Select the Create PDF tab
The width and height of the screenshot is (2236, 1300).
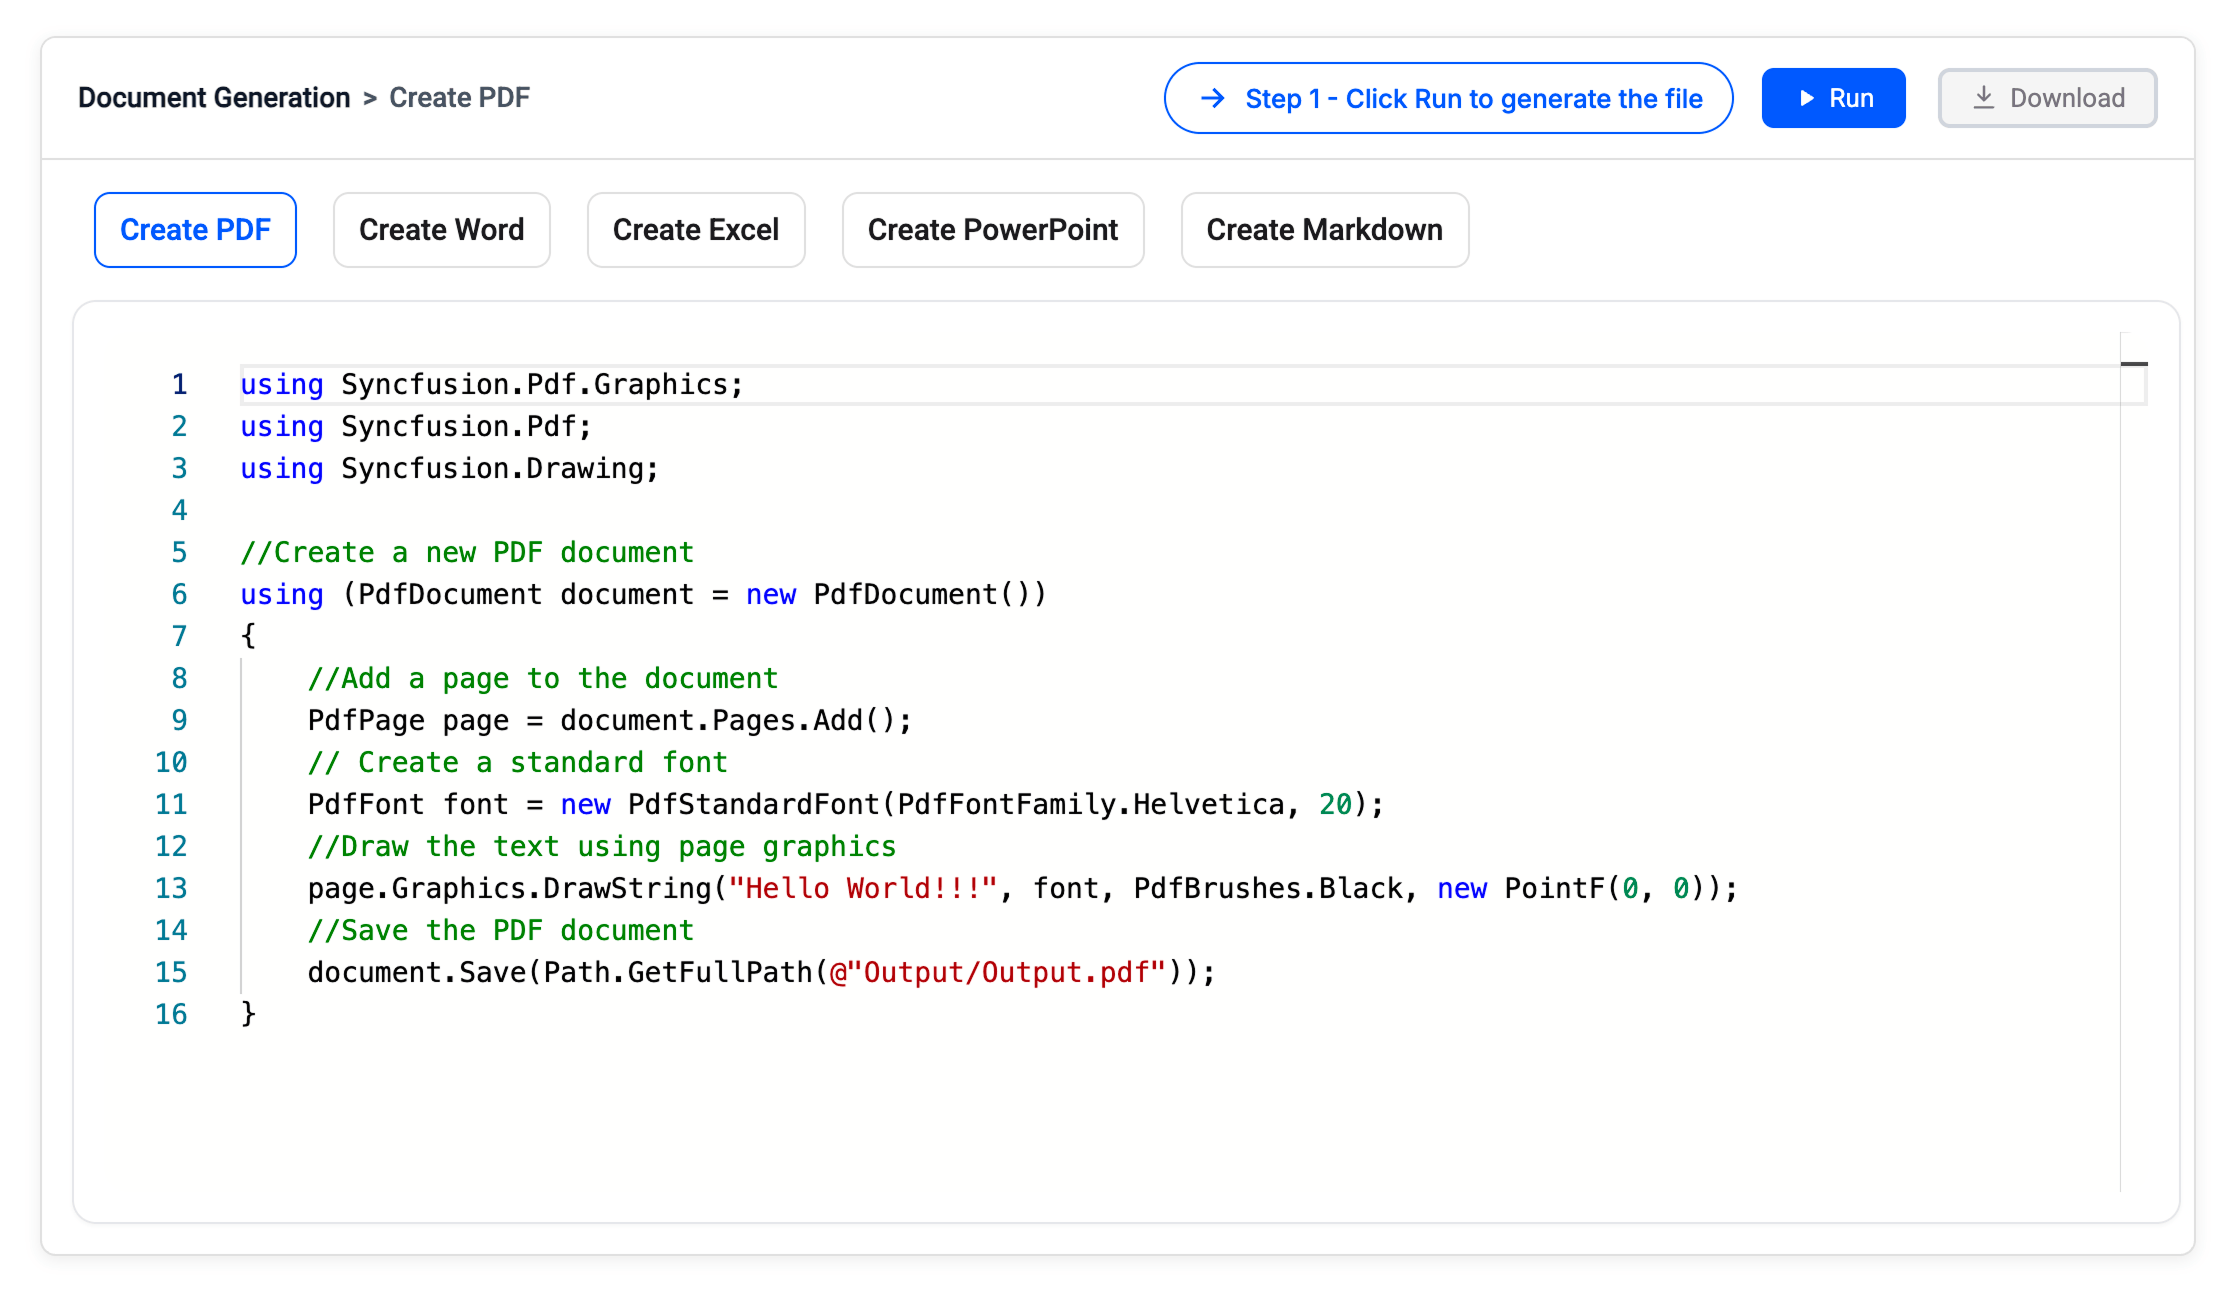point(195,230)
